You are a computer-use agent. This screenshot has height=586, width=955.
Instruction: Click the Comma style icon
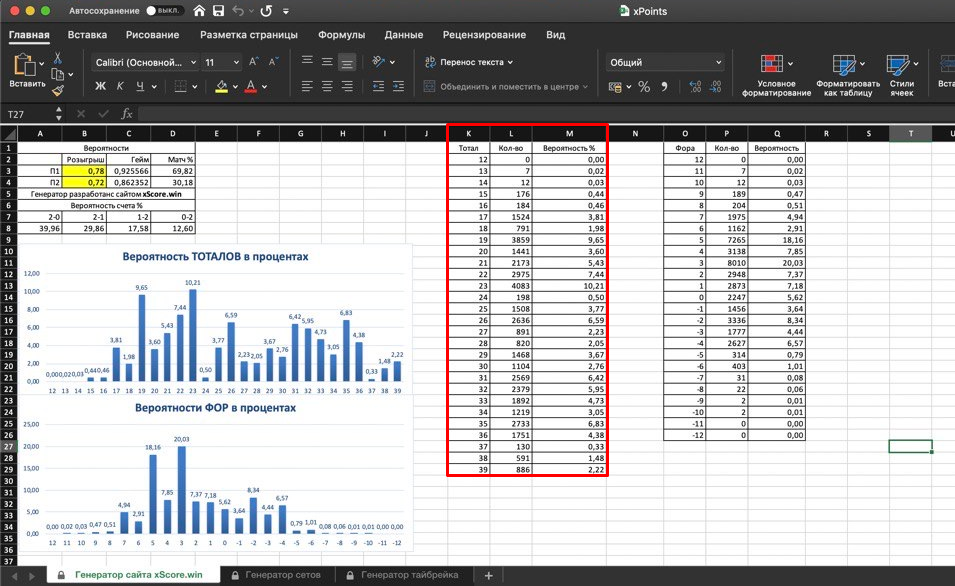pos(664,86)
